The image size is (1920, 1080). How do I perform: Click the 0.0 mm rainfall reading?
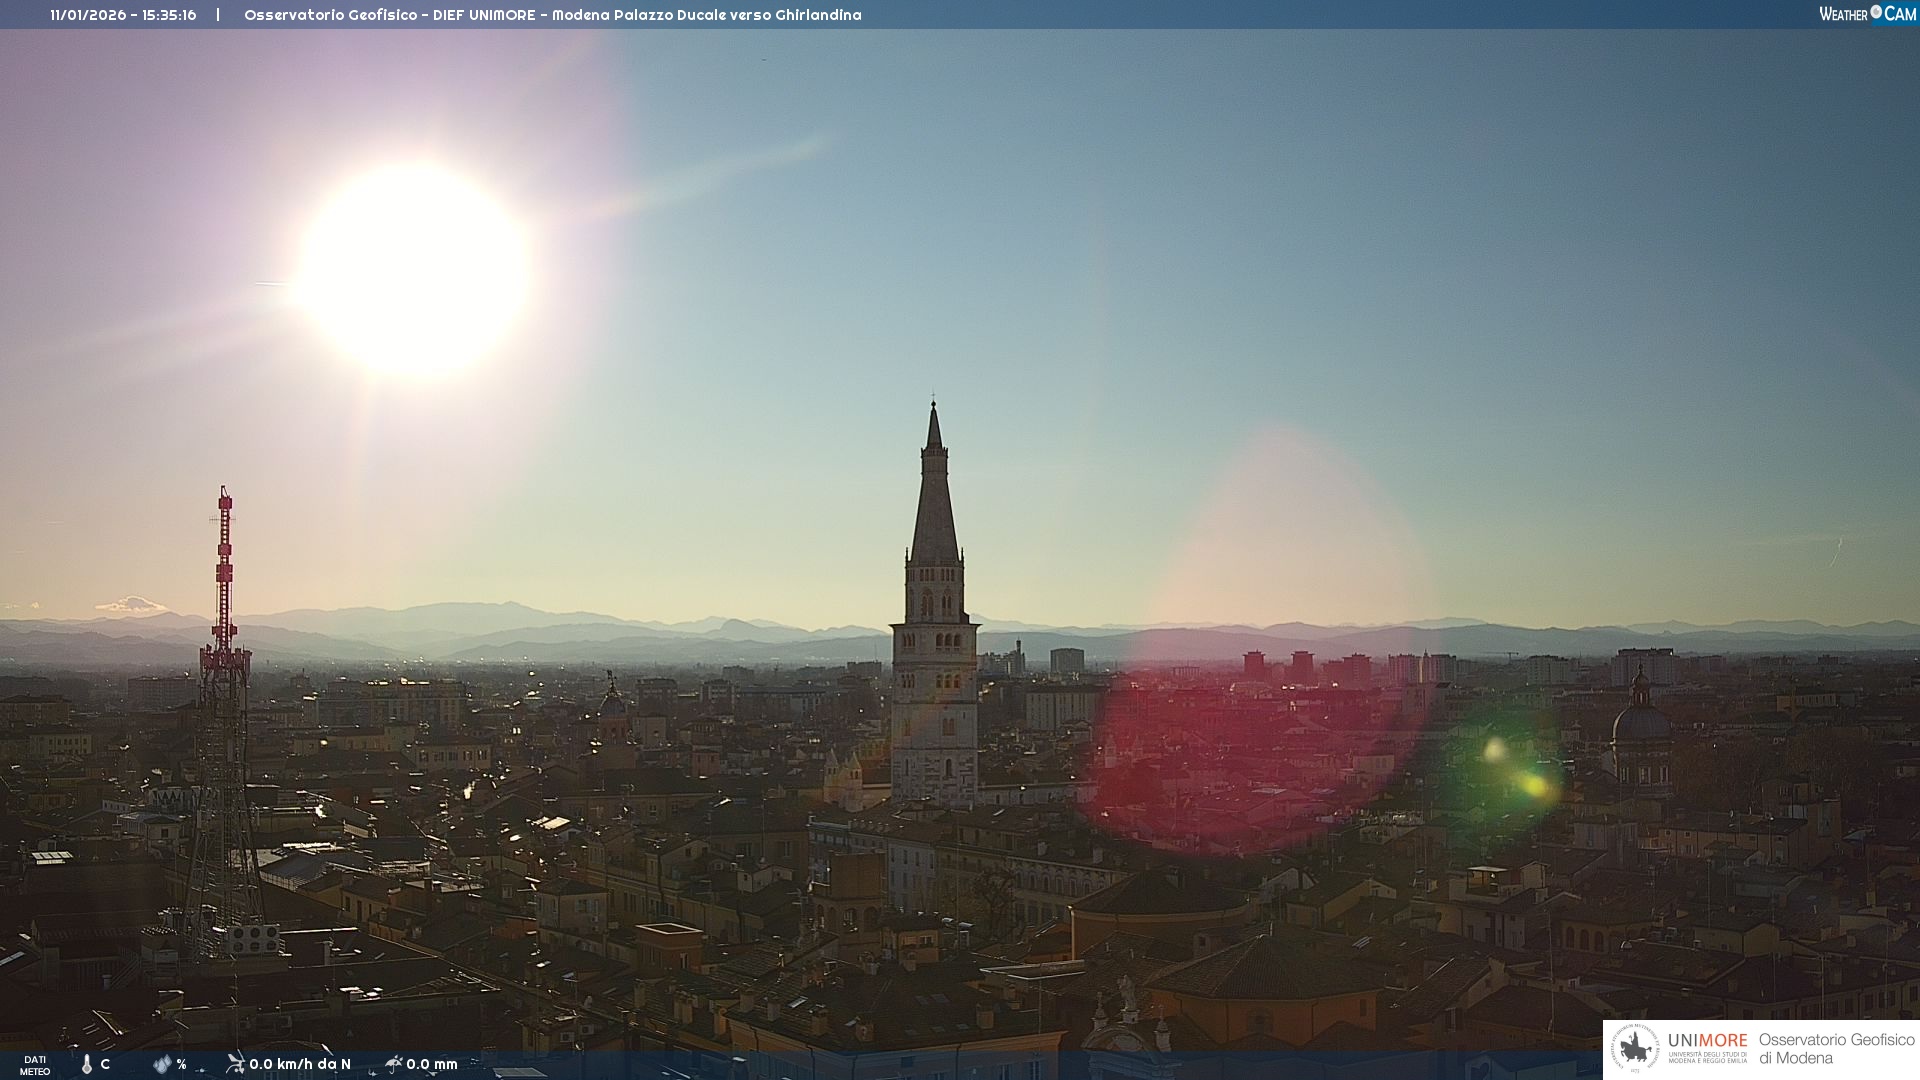pyautogui.click(x=432, y=1064)
